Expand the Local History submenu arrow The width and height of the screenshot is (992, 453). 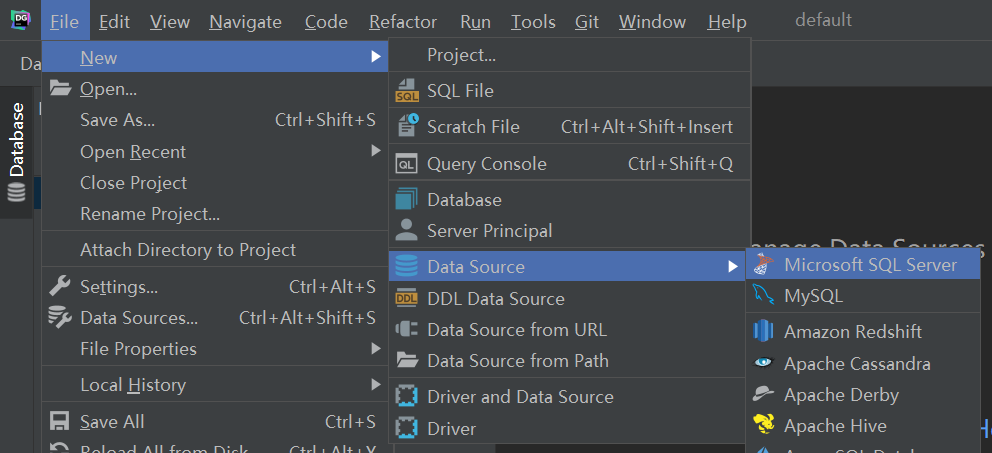point(376,384)
